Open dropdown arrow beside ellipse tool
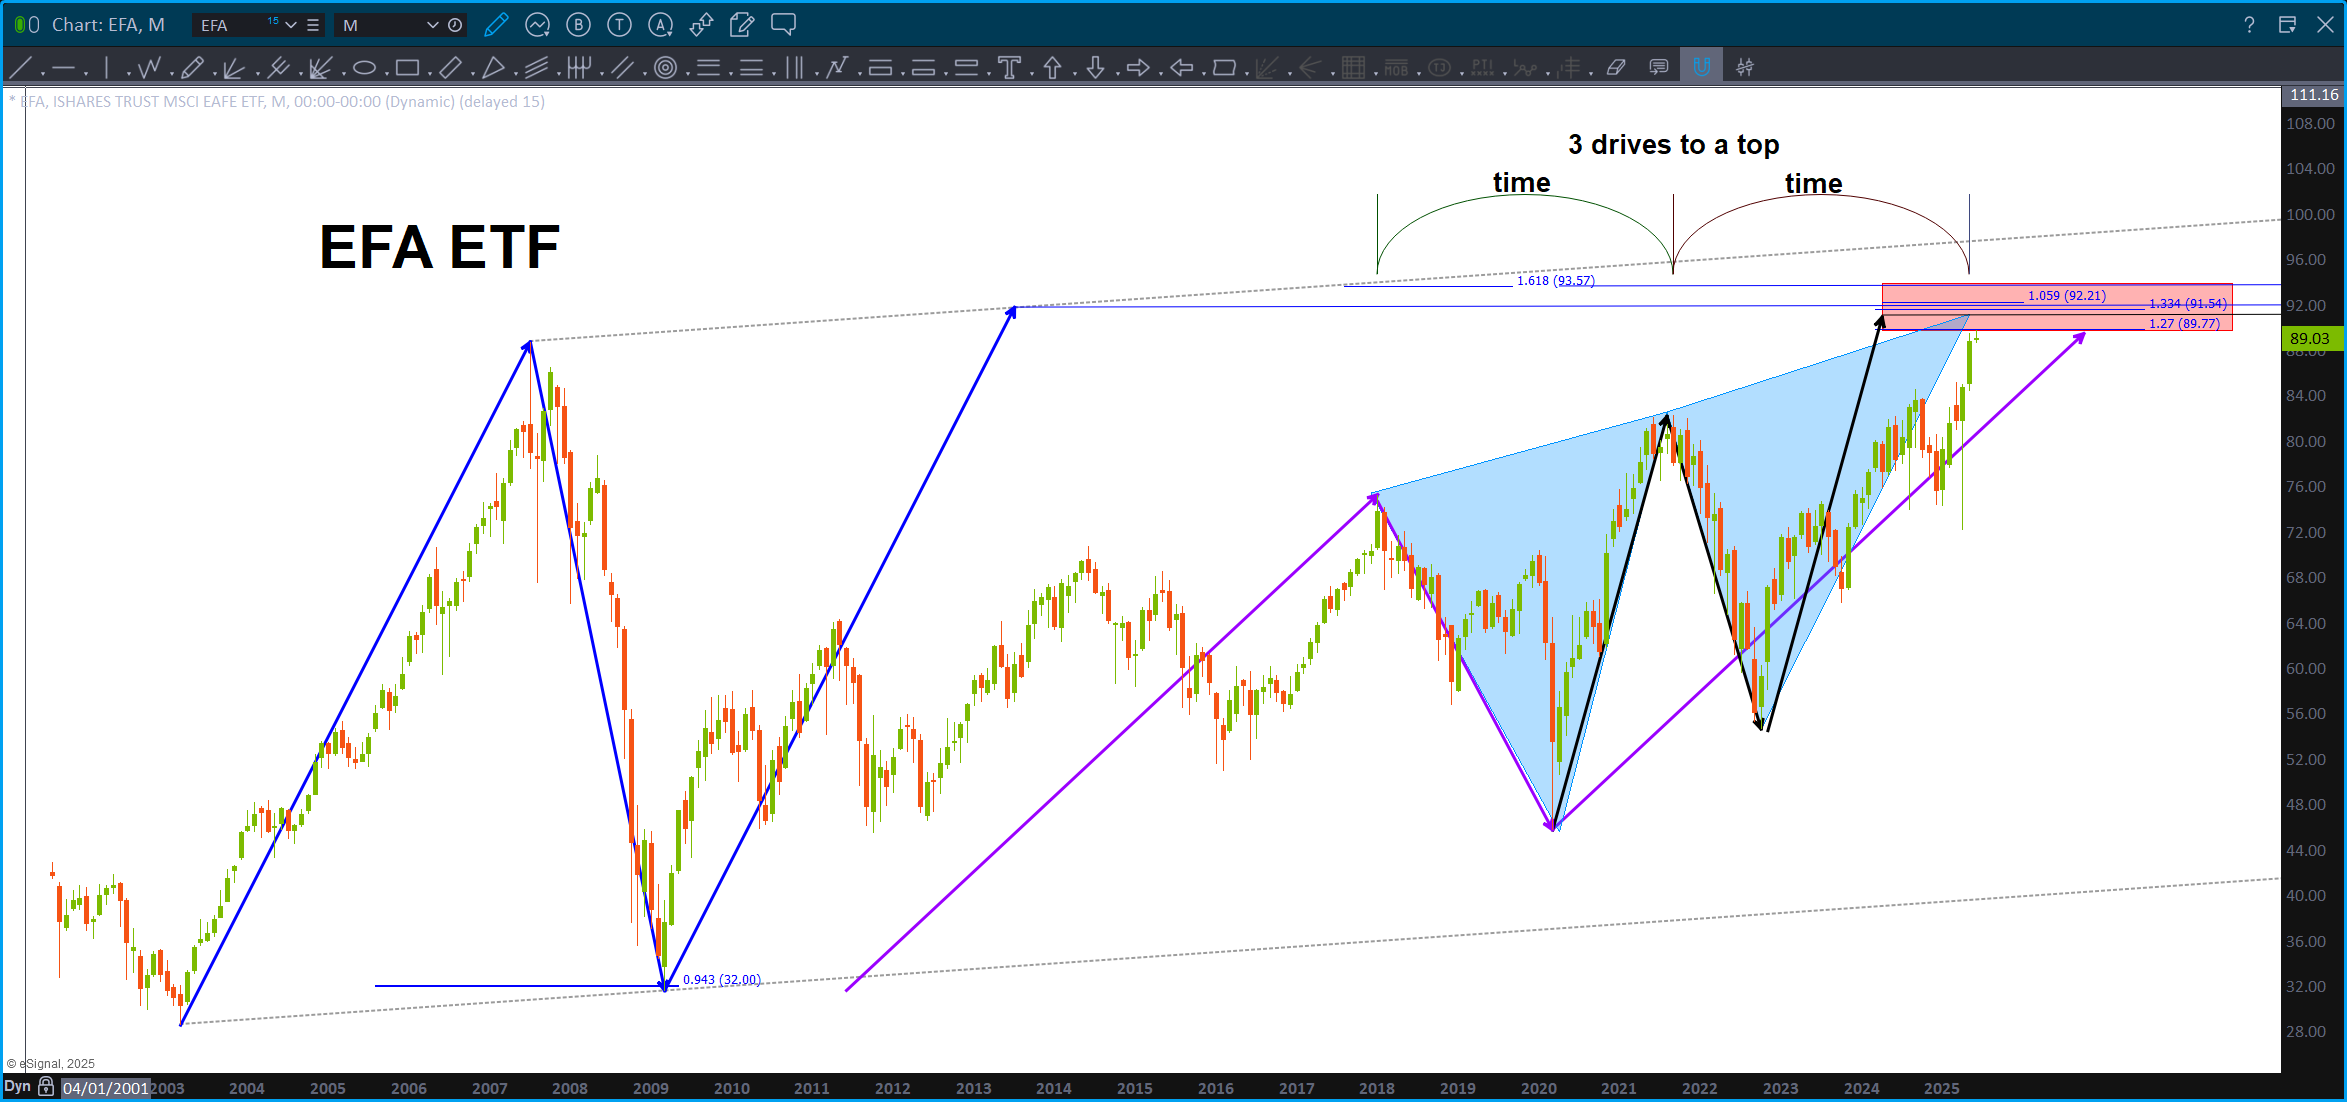Screen dimensions: 2347x1102 pyautogui.click(x=385, y=73)
